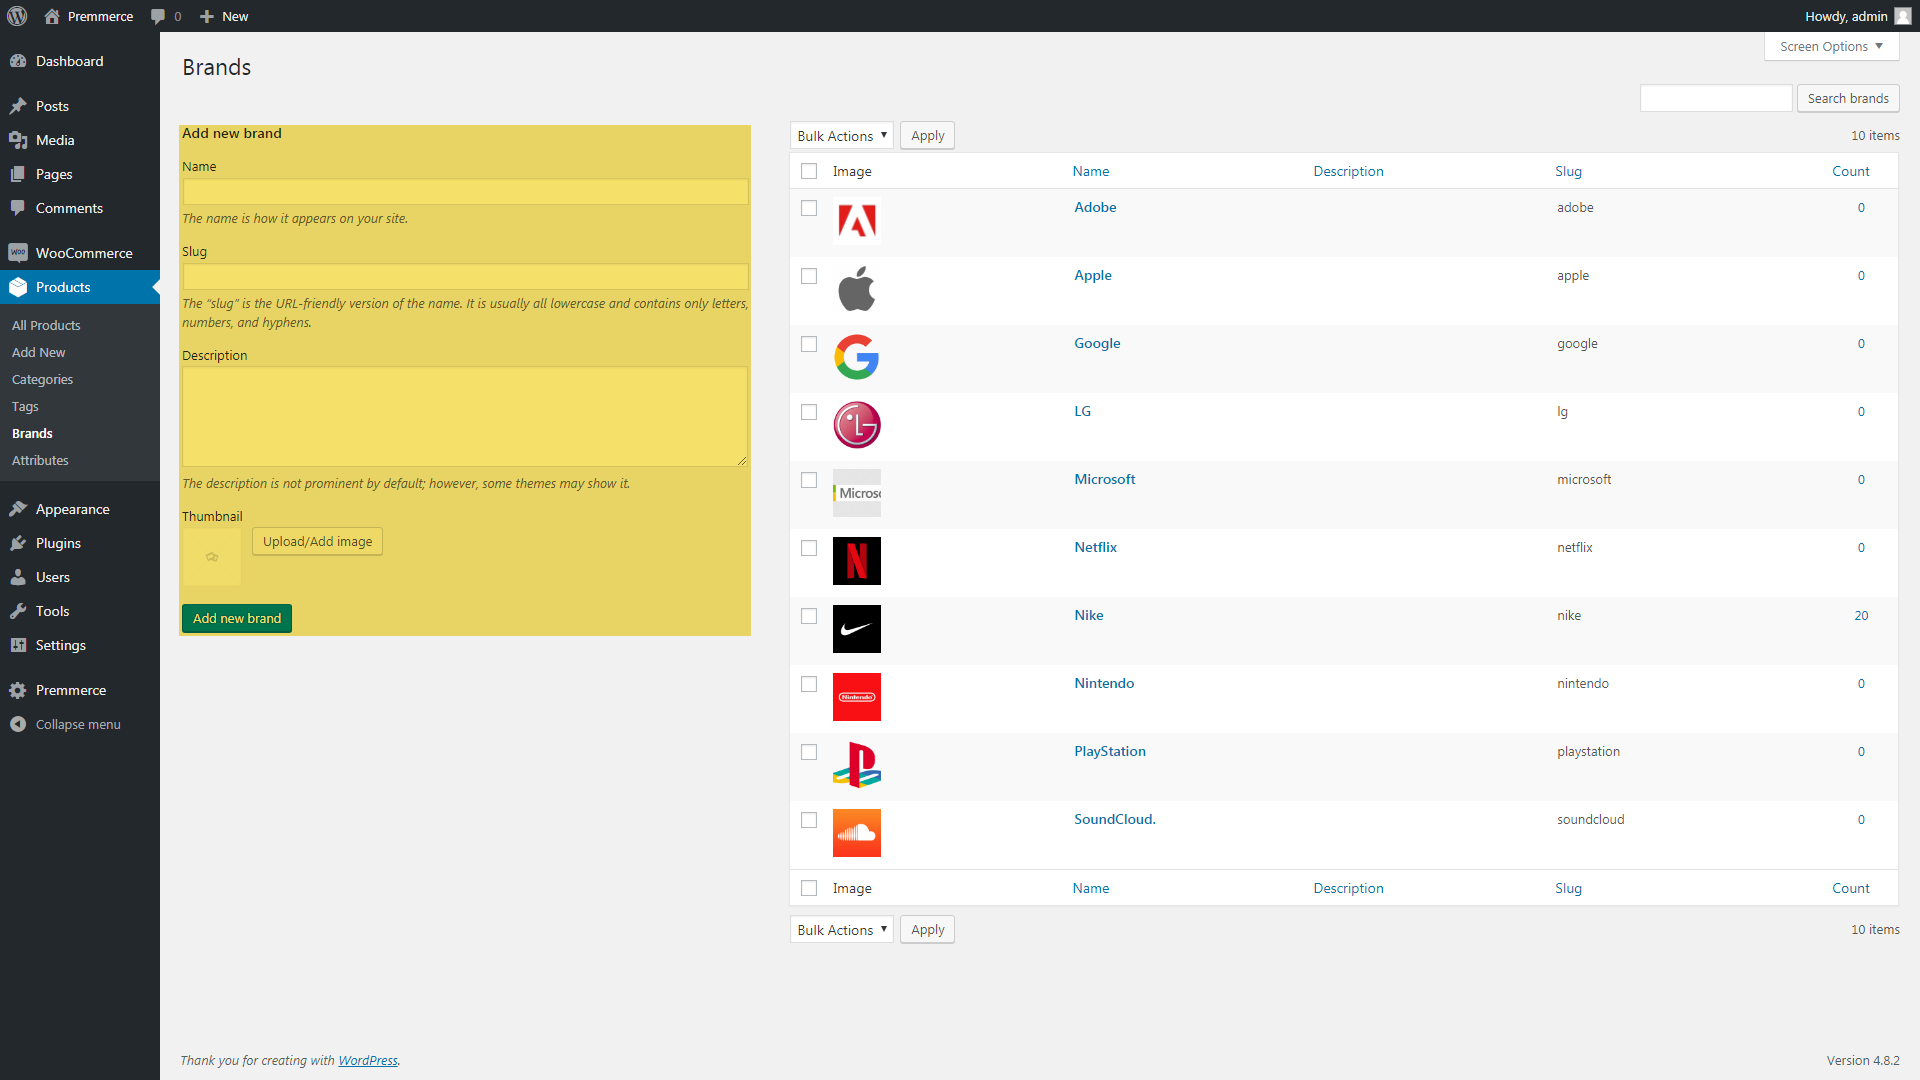Screen dimensions: 1920x1080
Task: Click the Upload/Add image button
Action: pyautogui.click(x=317, y=541)
